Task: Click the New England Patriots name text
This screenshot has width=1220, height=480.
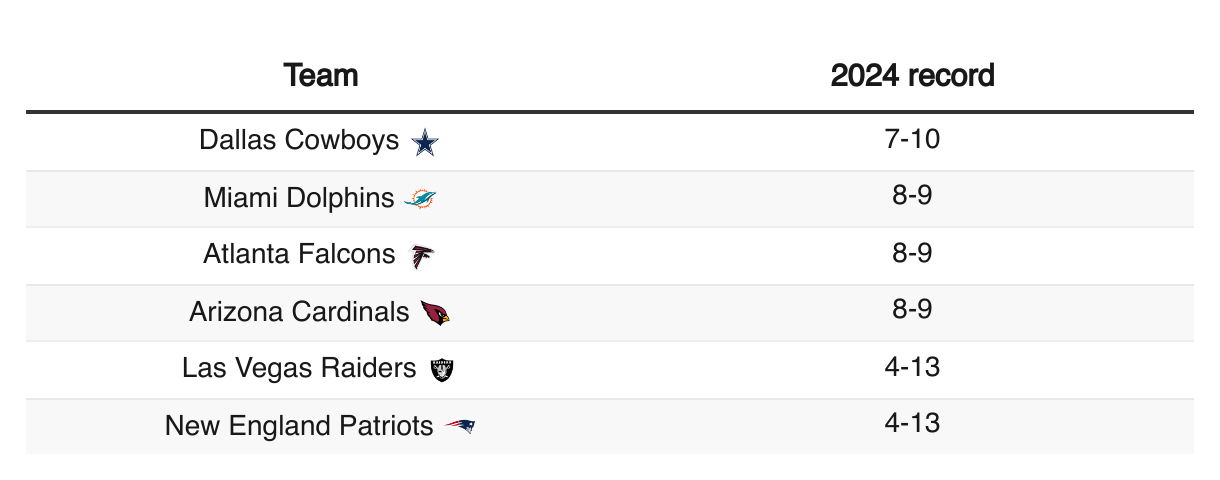Action: [299, 426]
